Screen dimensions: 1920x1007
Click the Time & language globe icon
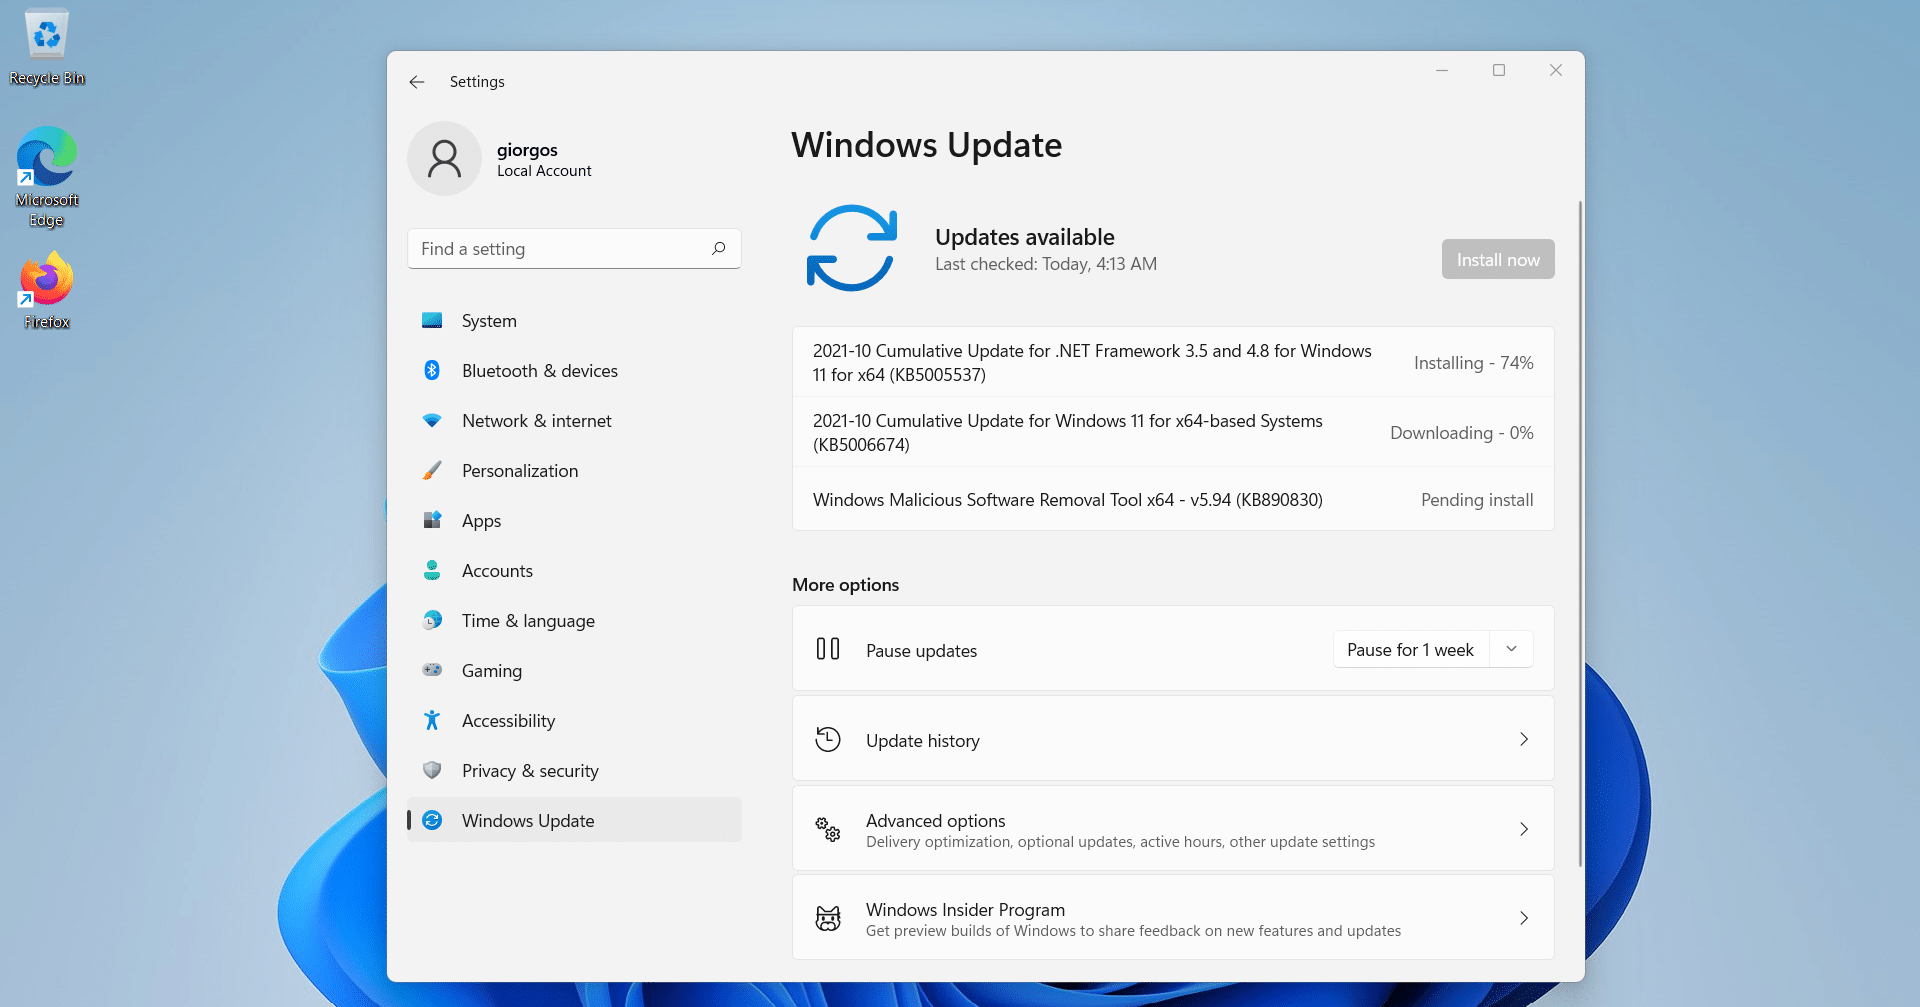coord(432,621)
